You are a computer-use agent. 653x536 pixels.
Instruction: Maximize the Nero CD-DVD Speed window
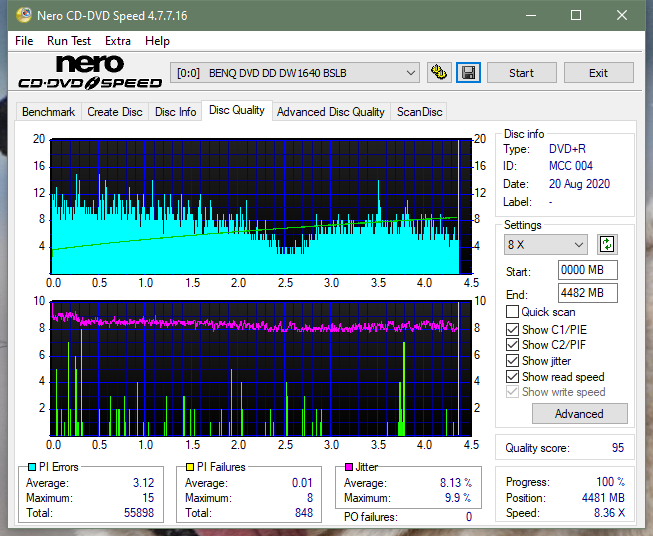(x=576, y=15)
